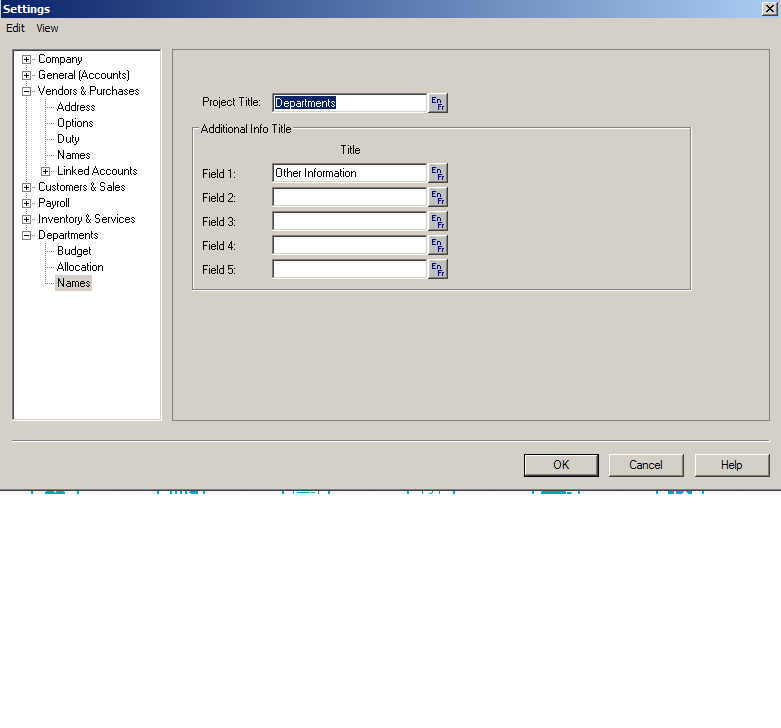Expand the Inventory & Services node

point(26,219)
